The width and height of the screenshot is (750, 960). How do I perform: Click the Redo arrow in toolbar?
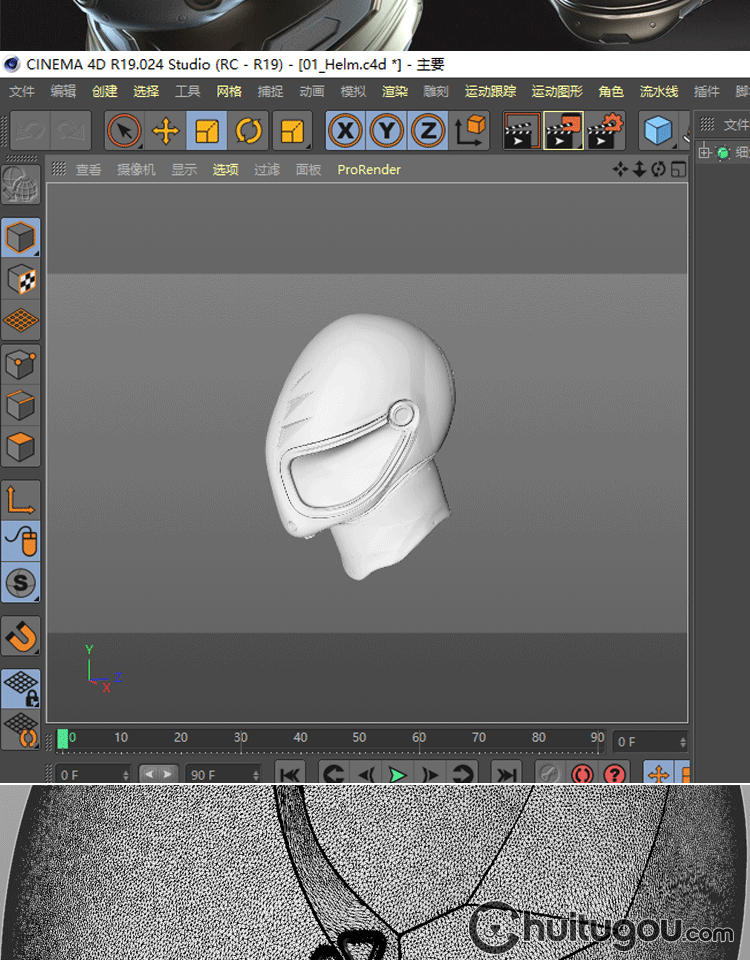[x=70, y=130]
